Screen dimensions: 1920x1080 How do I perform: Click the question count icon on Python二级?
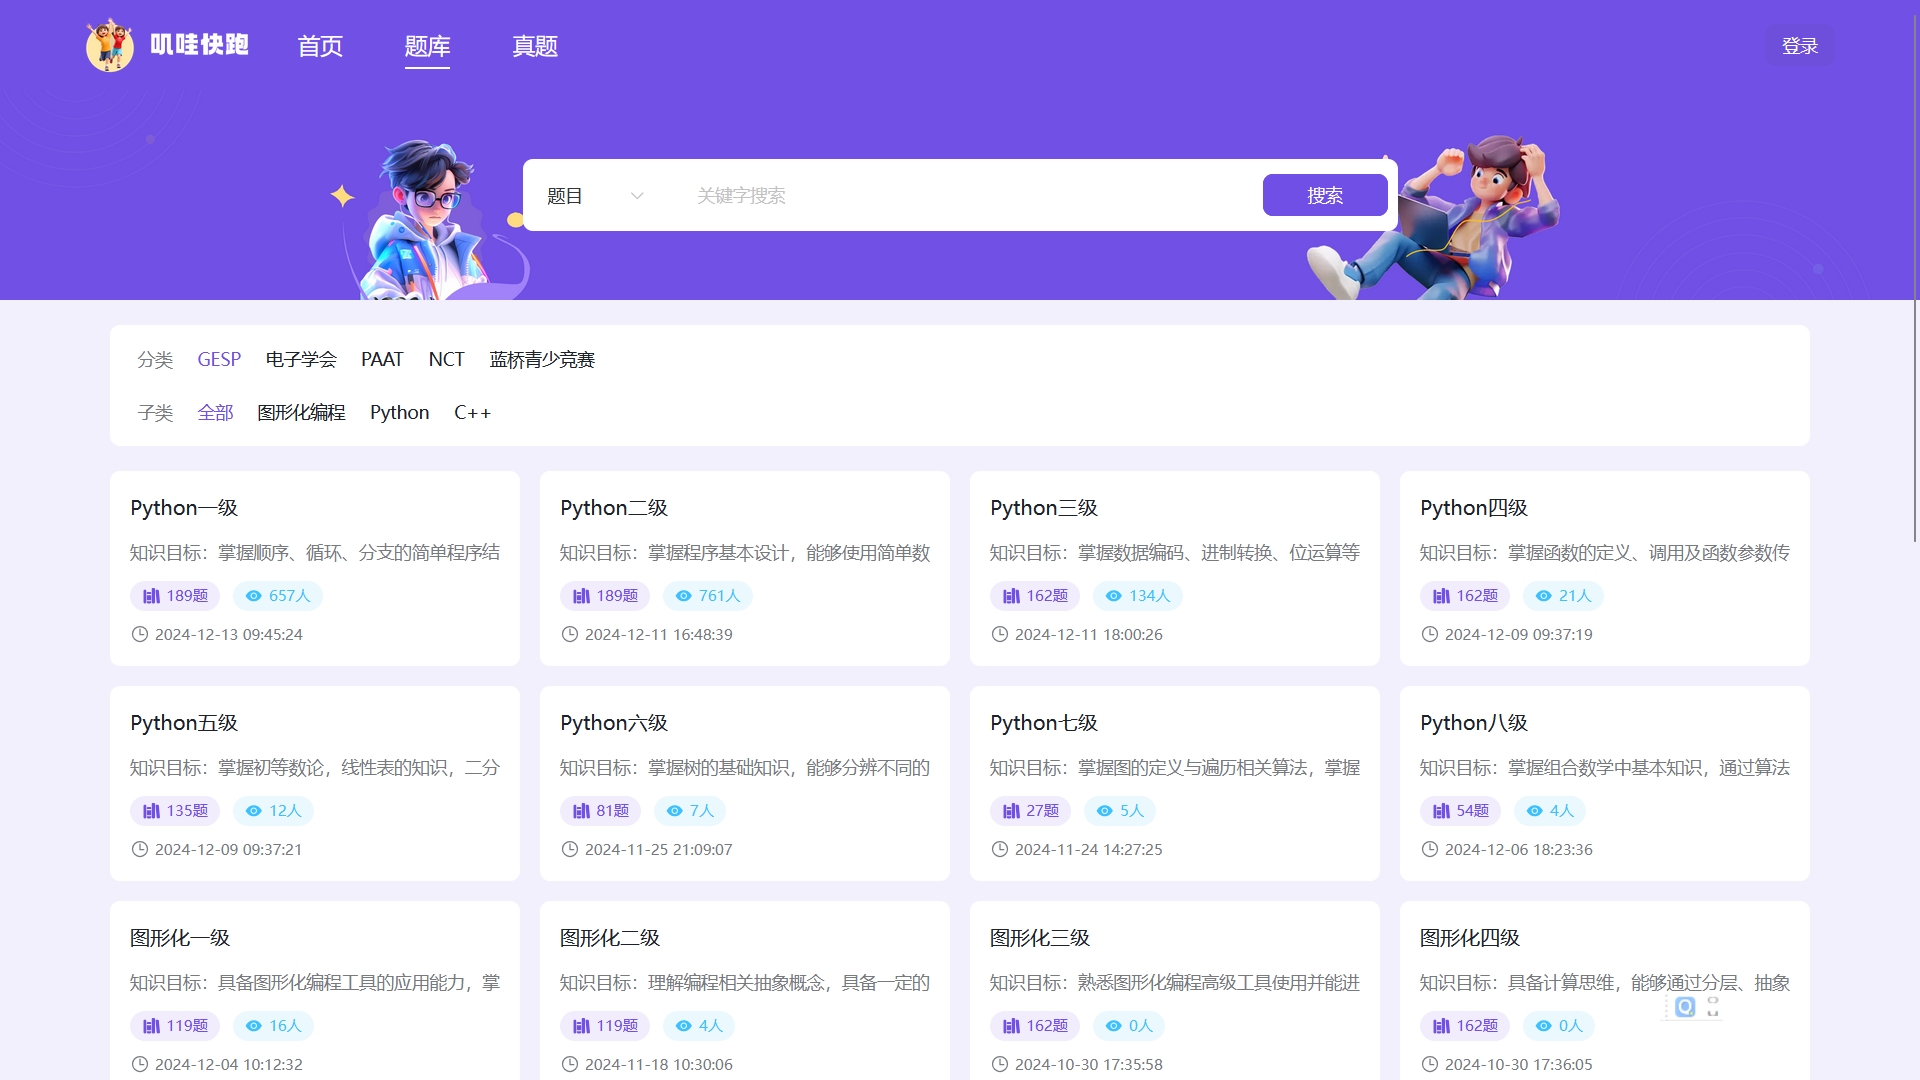[x=581, y=596]
